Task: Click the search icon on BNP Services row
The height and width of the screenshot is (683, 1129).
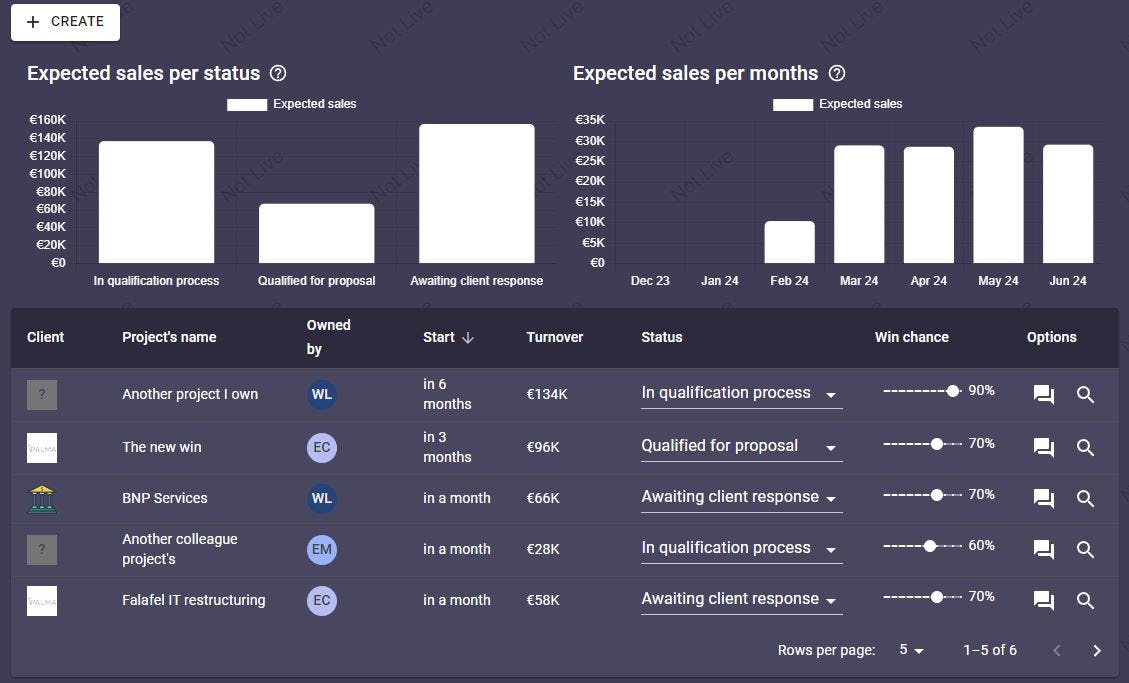Action: (1085, 498)
